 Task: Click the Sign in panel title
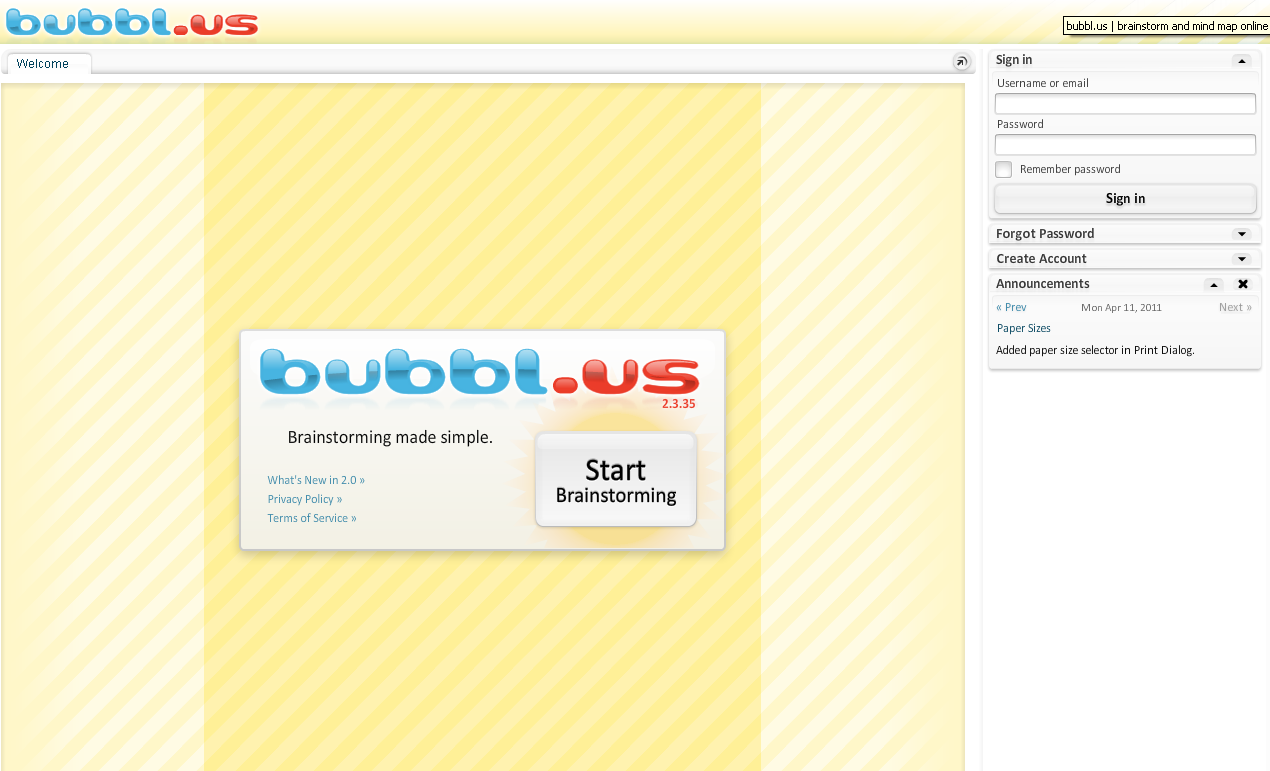point(1014,61)
